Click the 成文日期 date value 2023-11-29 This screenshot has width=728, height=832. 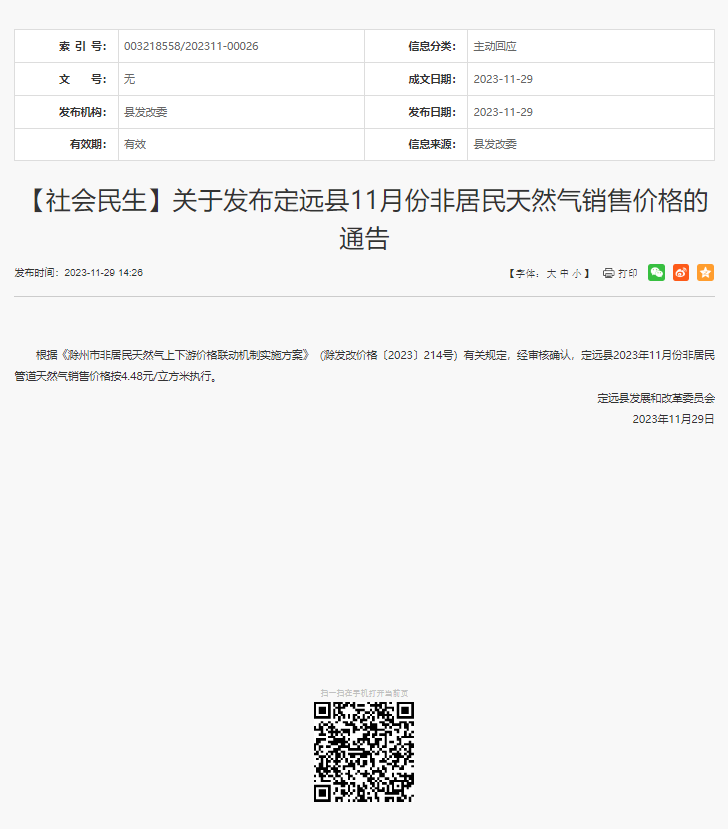tap(503, 79)
